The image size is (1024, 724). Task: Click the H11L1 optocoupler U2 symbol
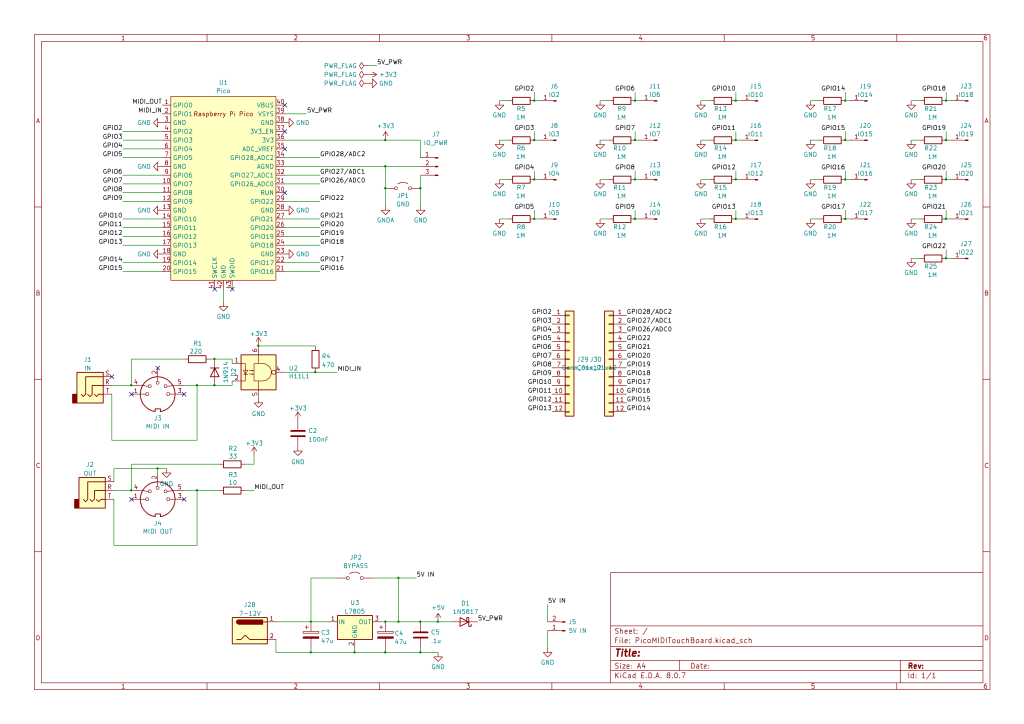(262, 374)
